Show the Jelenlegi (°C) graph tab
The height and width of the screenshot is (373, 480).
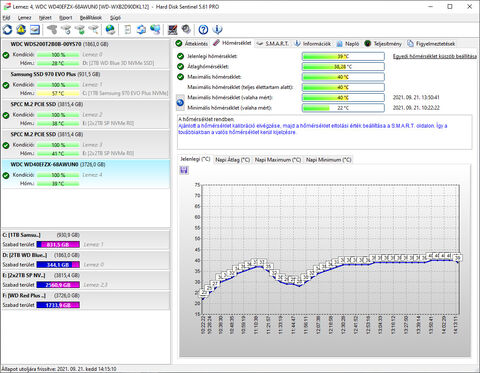pyautogui.click(x=195, y=159)
